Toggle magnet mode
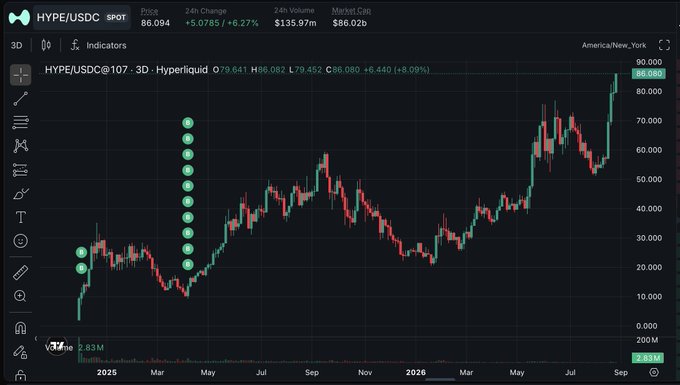The height and width of the screenshot is (385, 680). click(20, 328)
